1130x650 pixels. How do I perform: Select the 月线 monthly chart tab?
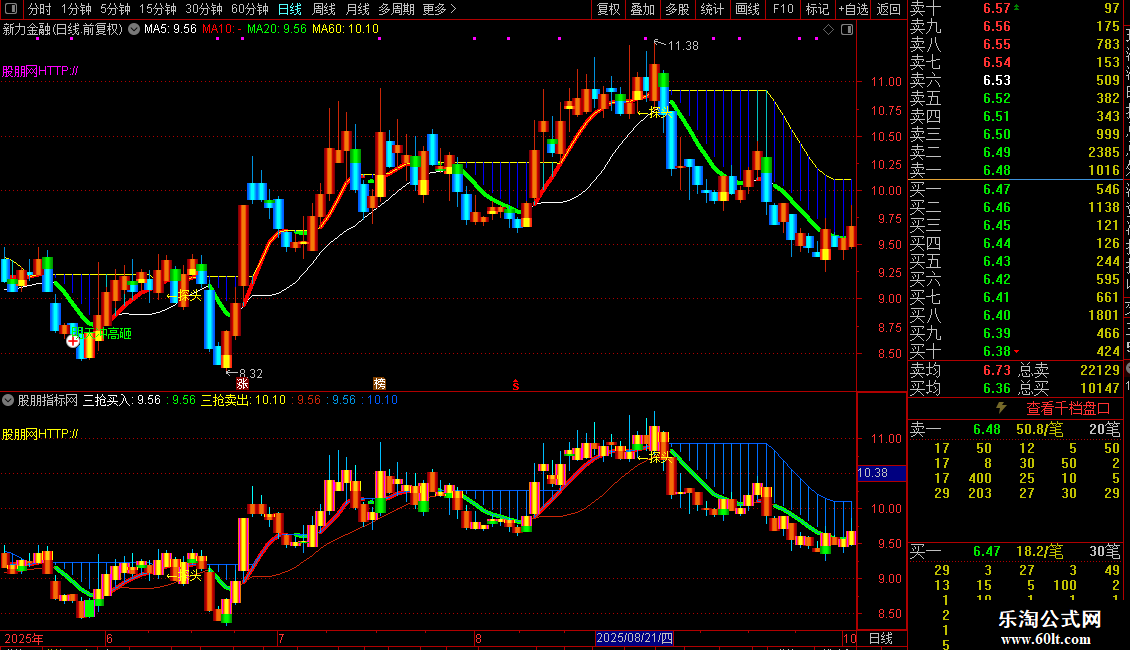click(357, 9)
